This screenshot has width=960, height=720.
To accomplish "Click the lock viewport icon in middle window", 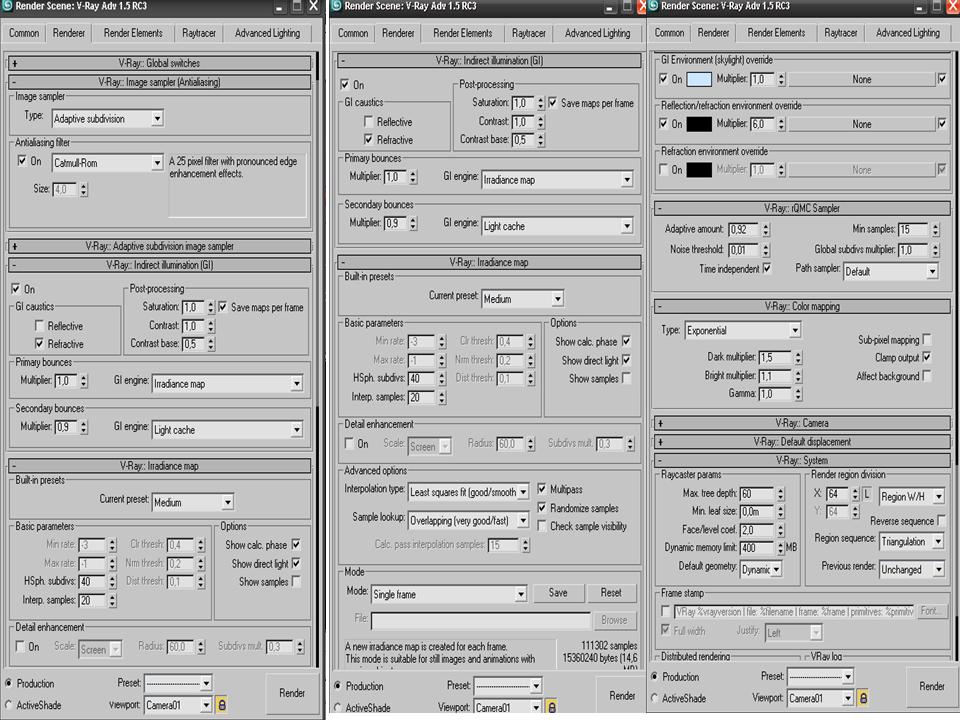I will pyautogui.click(x=552, y=707).
